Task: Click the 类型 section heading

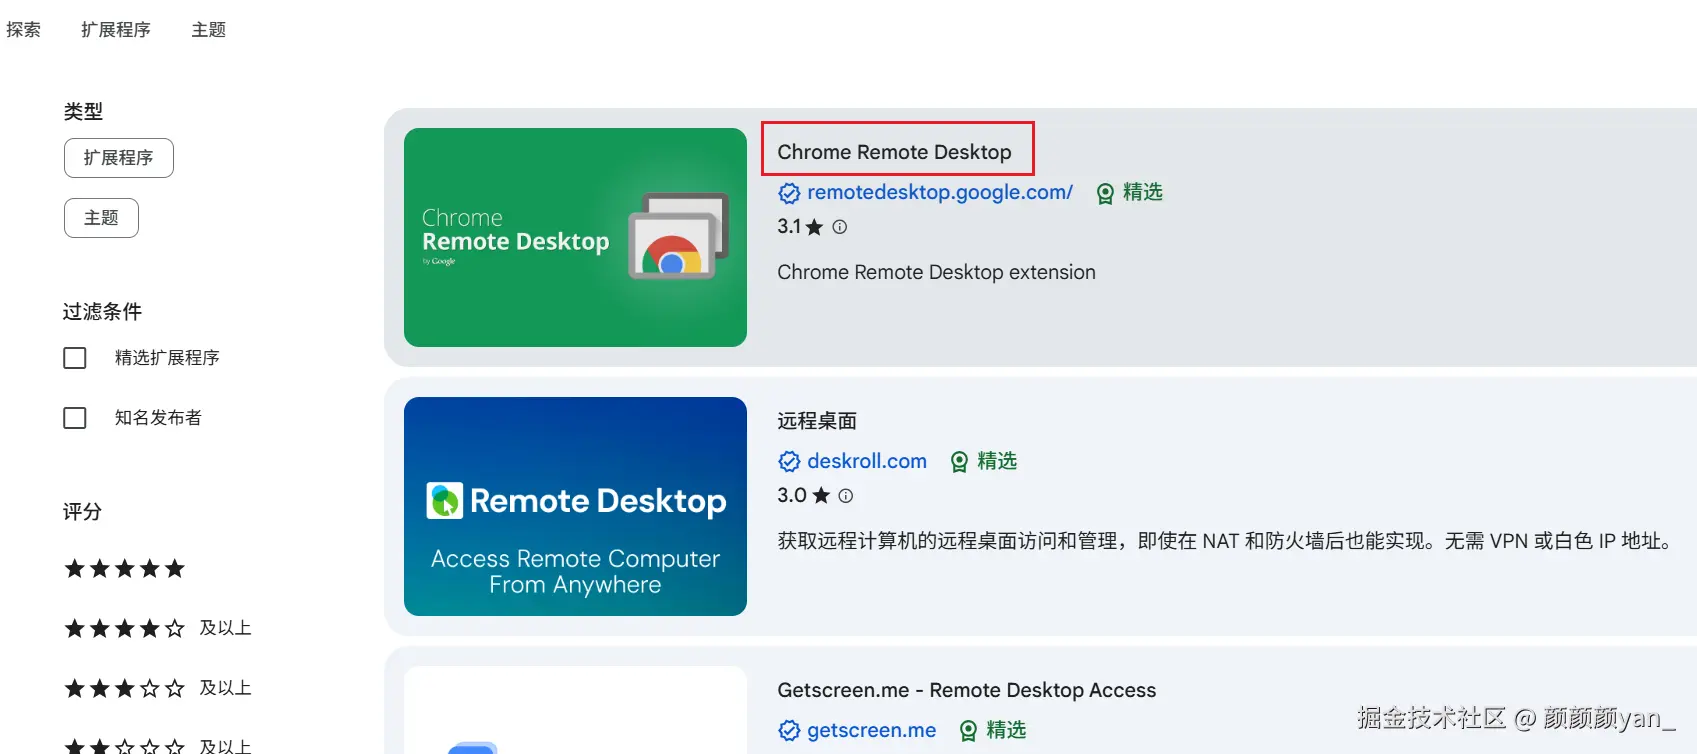Action: coord(83,111)
